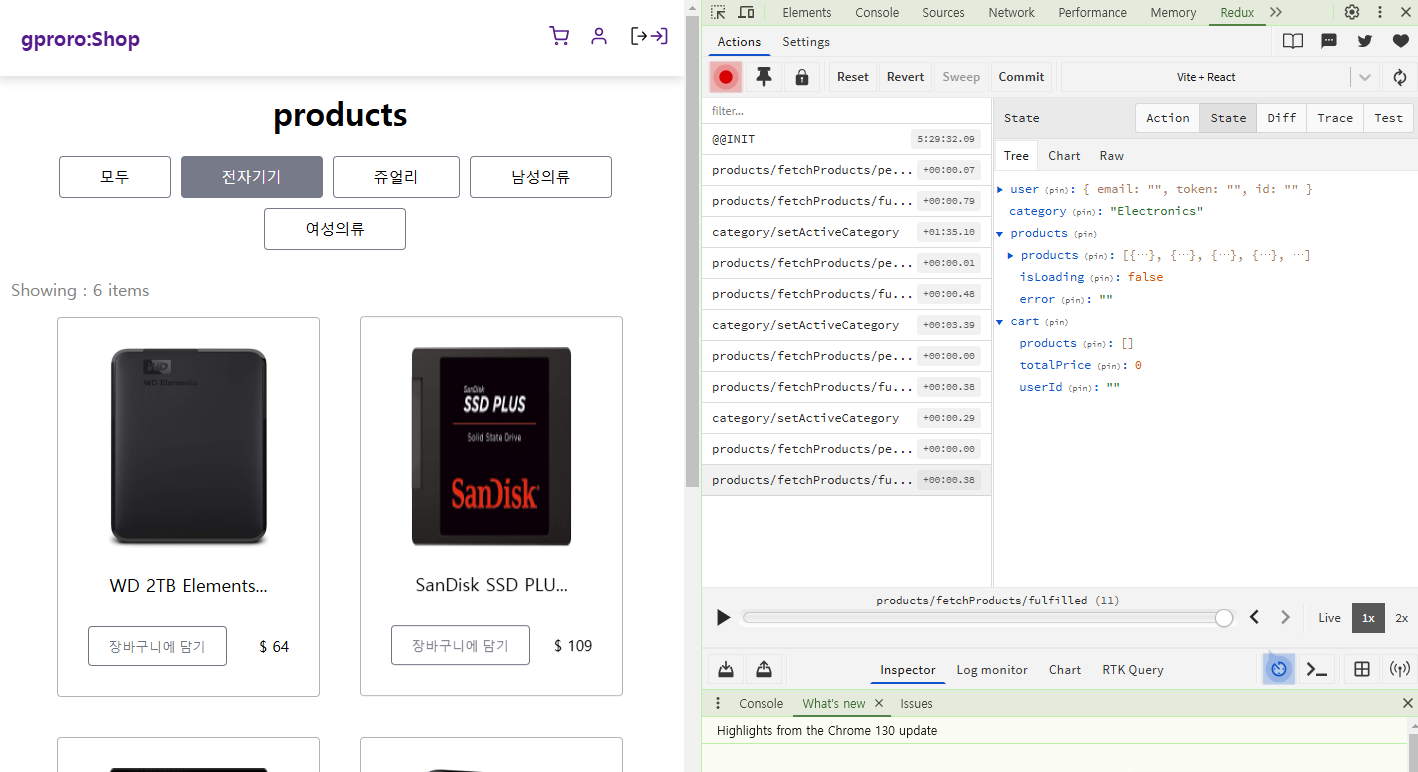
Task: Click the sync/refresh icon beside instance selector
Action: (x=1400, y=77)
